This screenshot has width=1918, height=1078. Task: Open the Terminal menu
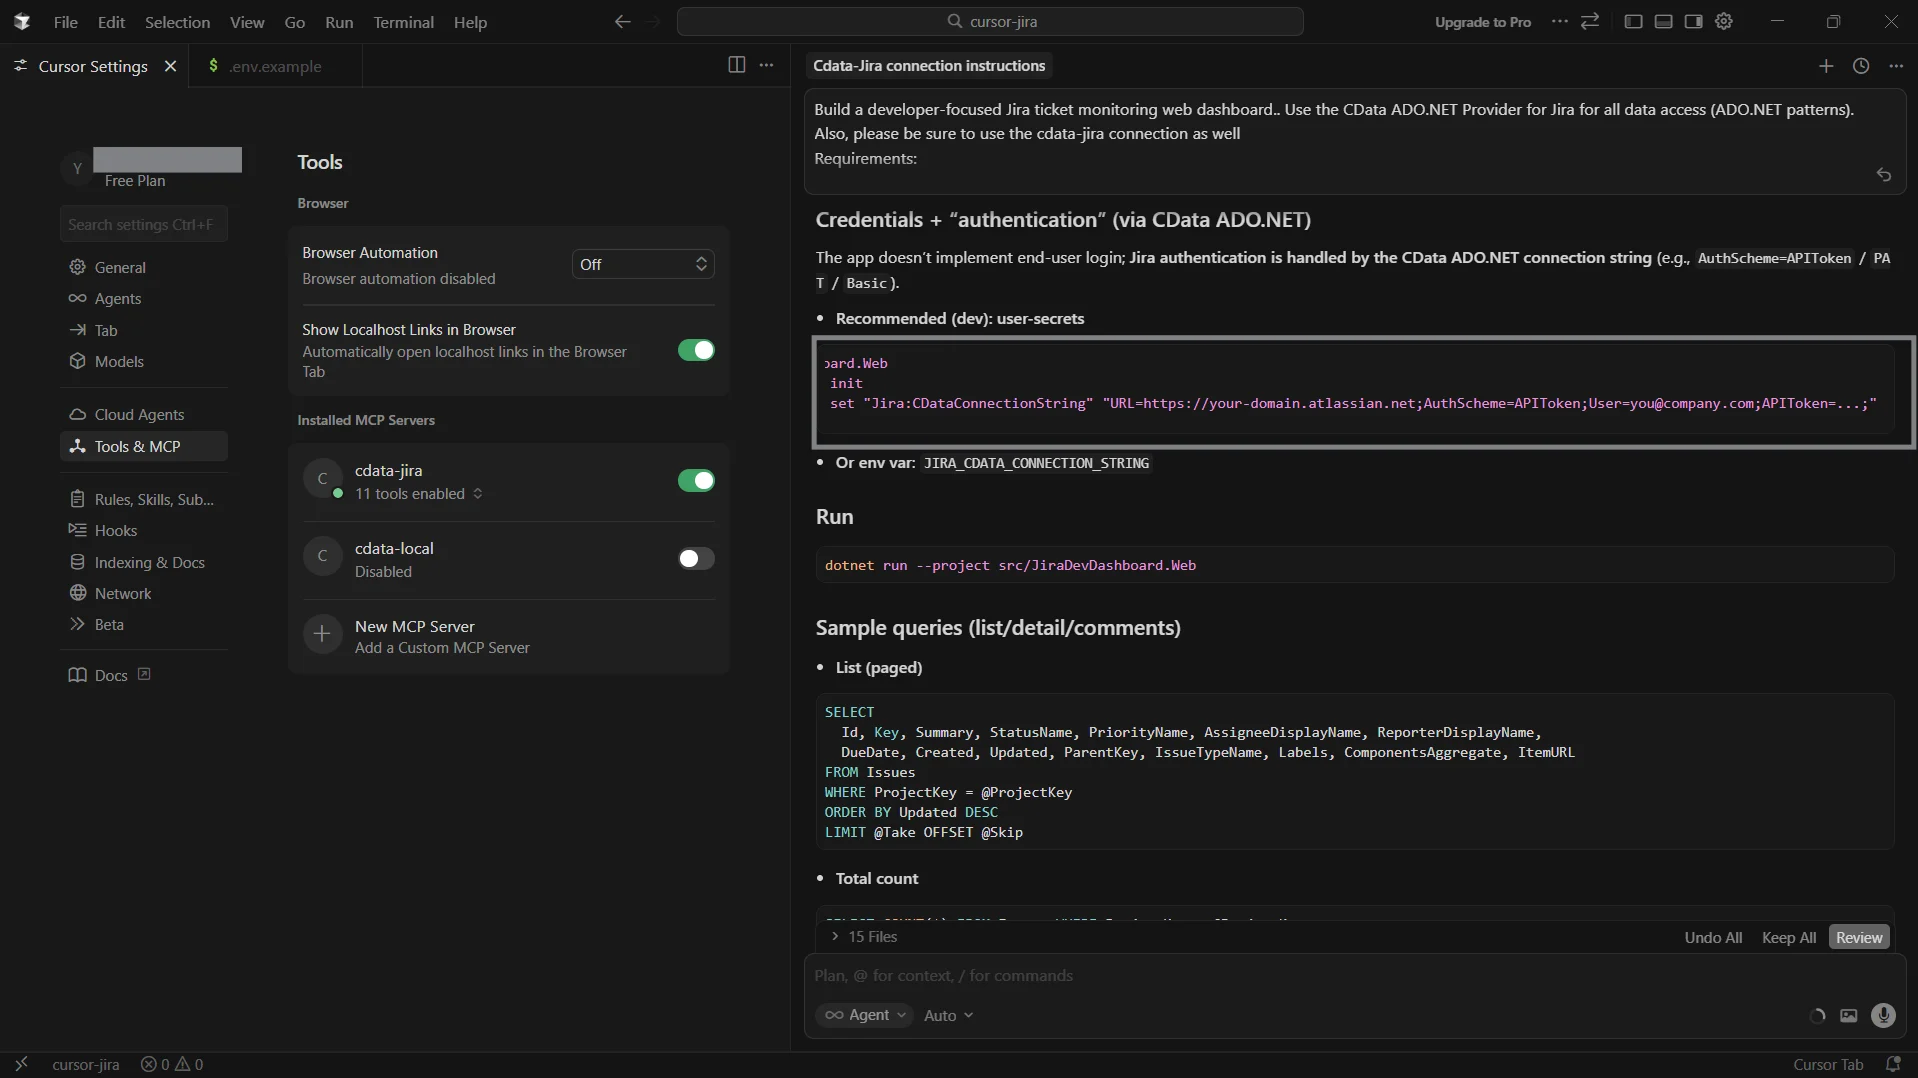403,22
